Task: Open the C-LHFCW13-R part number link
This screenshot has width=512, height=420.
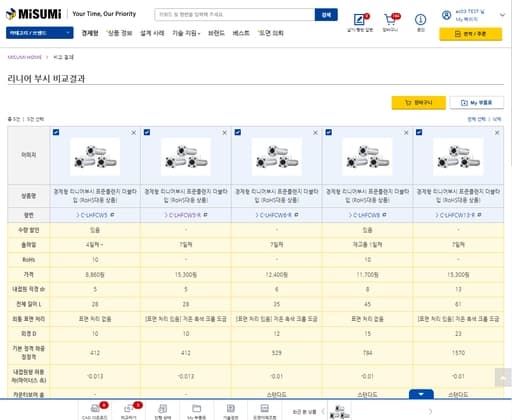Action: tap(455, 215)
